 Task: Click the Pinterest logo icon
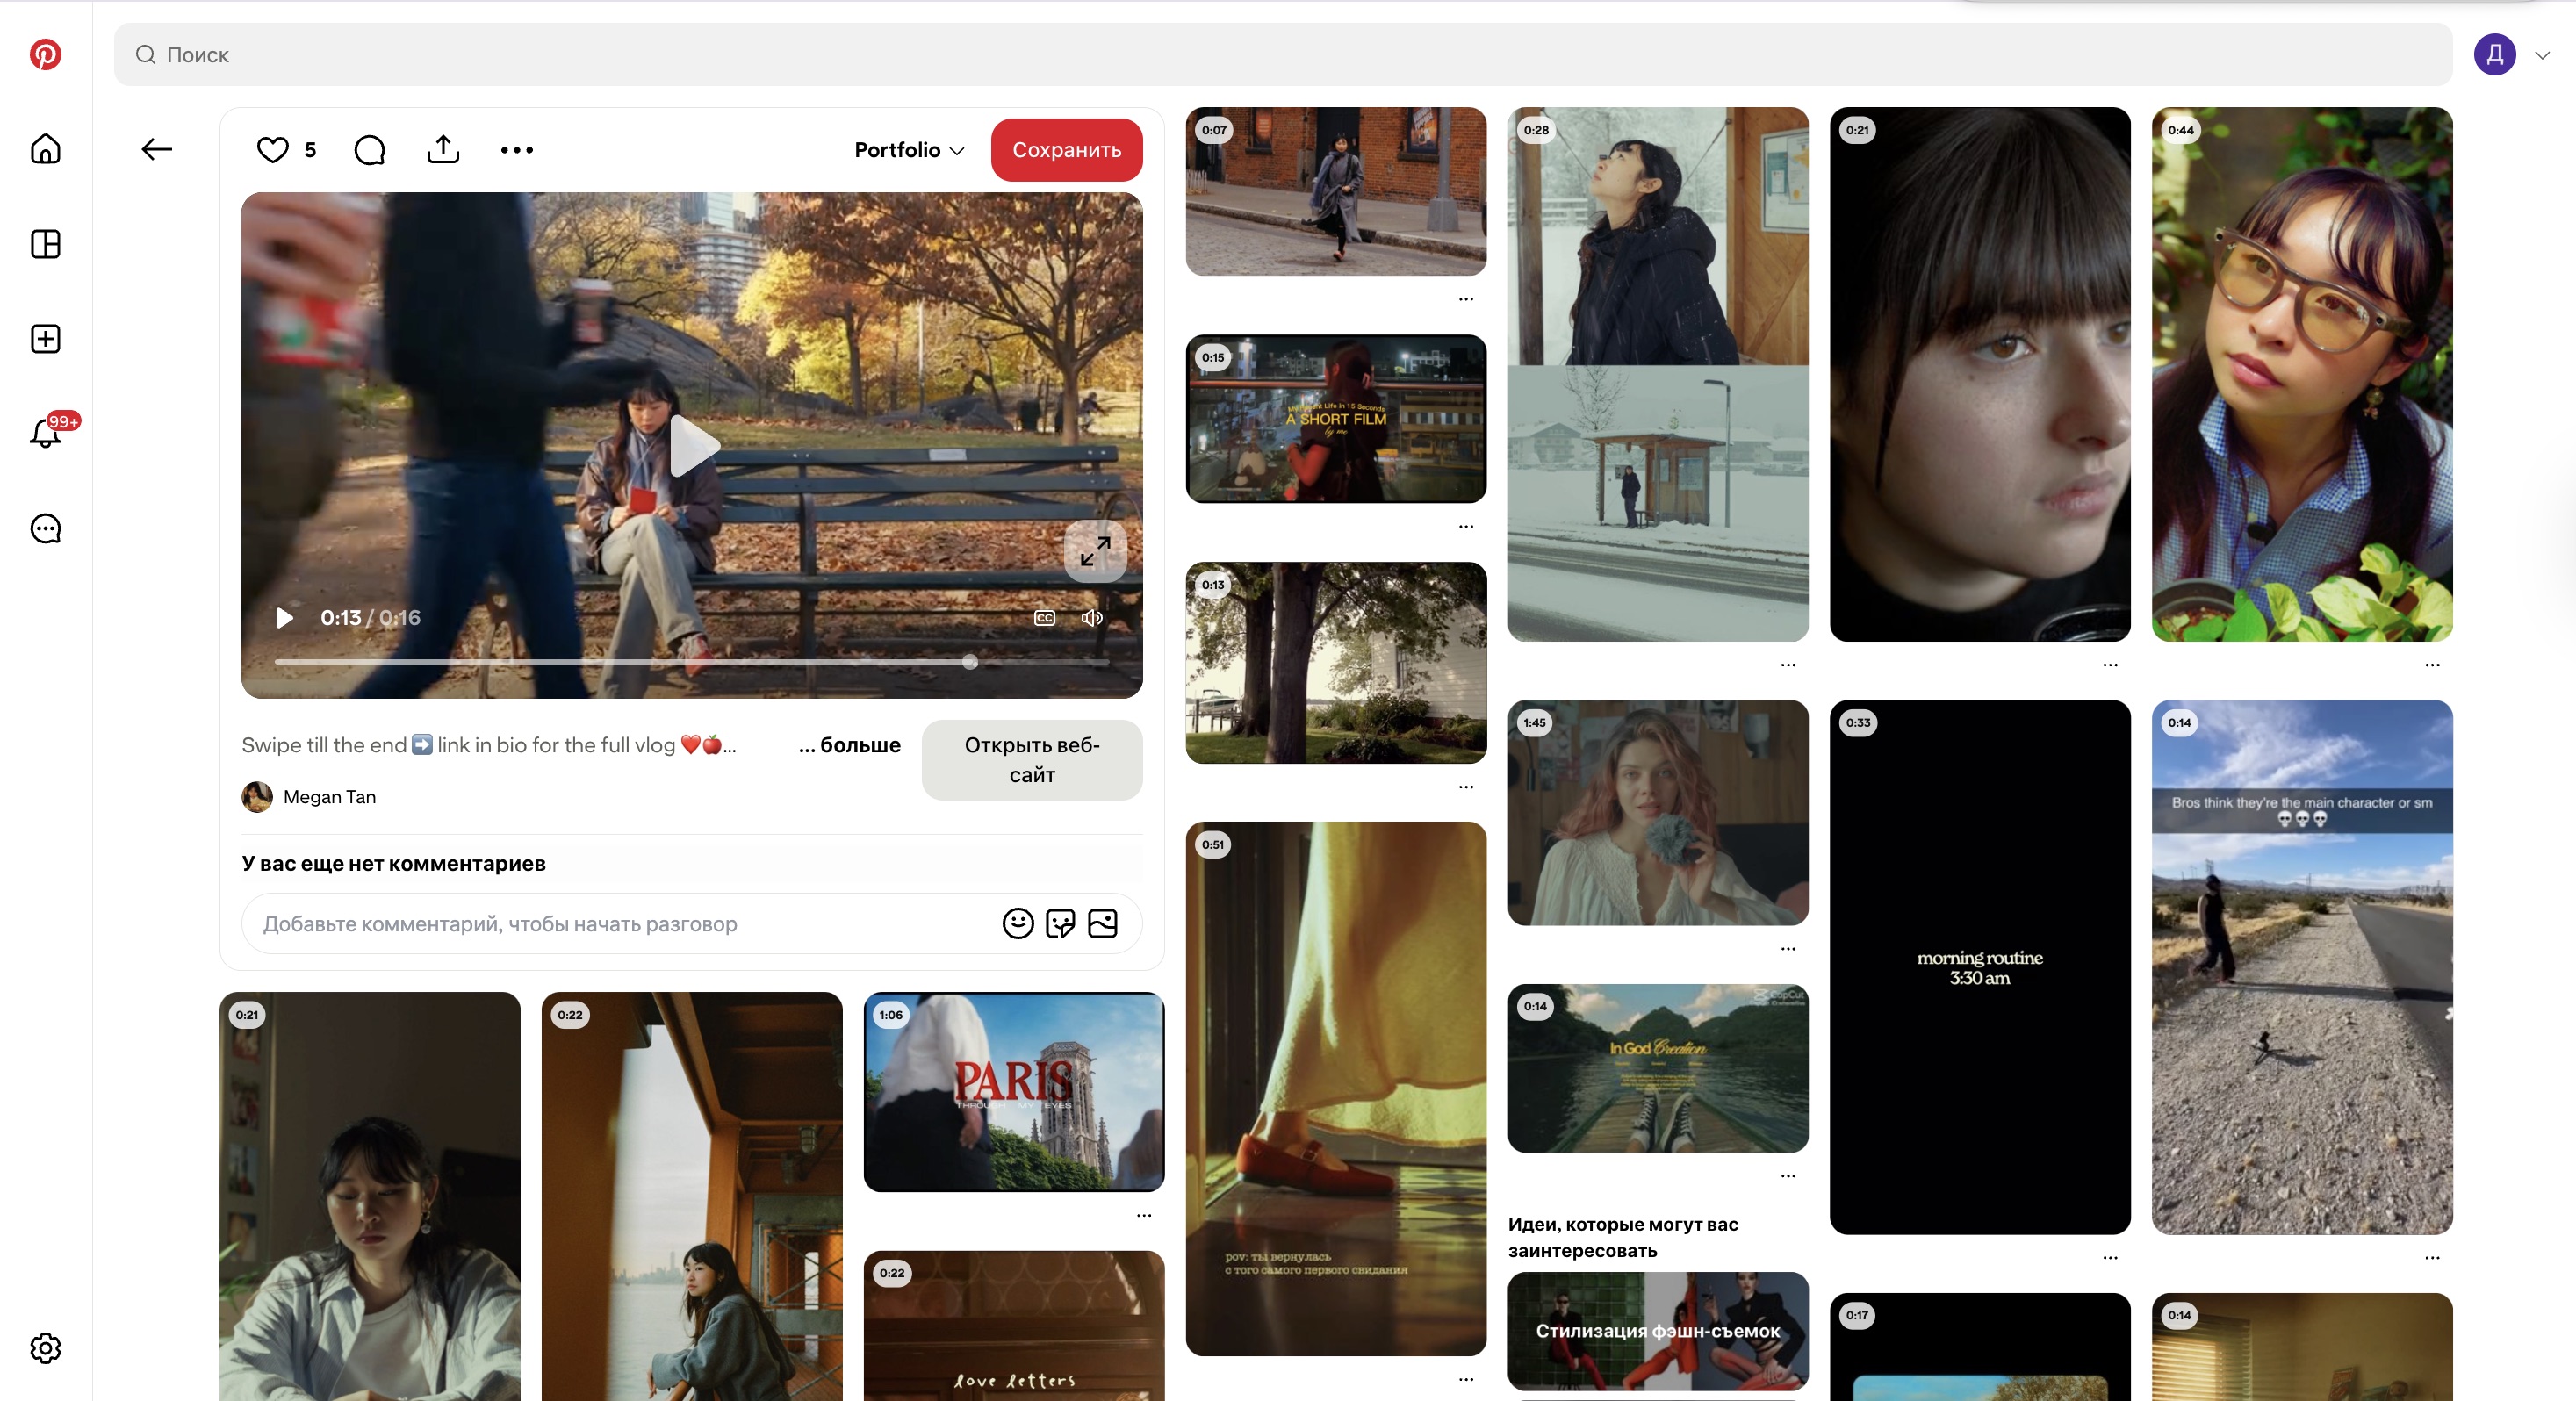pos(45,54)
